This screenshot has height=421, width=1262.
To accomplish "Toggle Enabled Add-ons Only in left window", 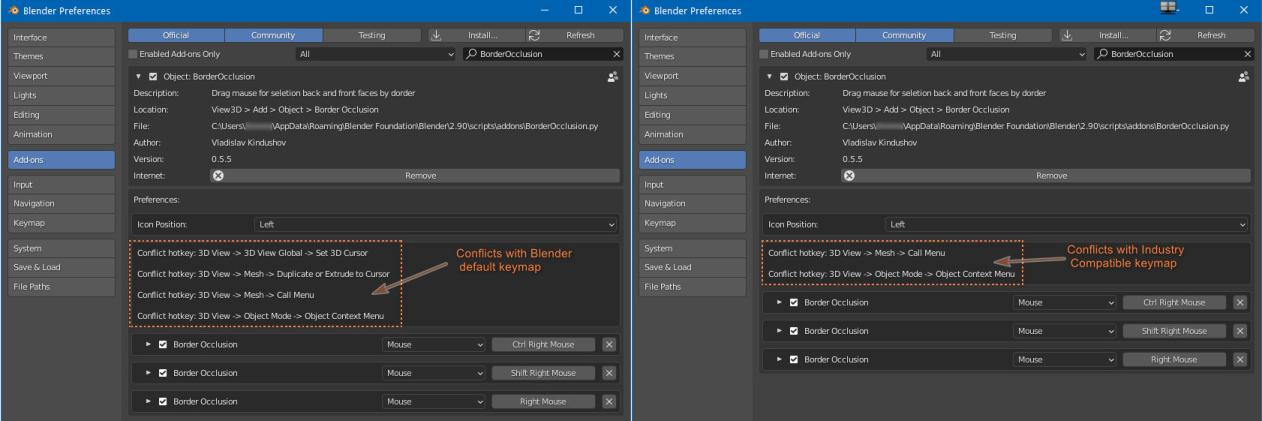I will tap(133, 54).
